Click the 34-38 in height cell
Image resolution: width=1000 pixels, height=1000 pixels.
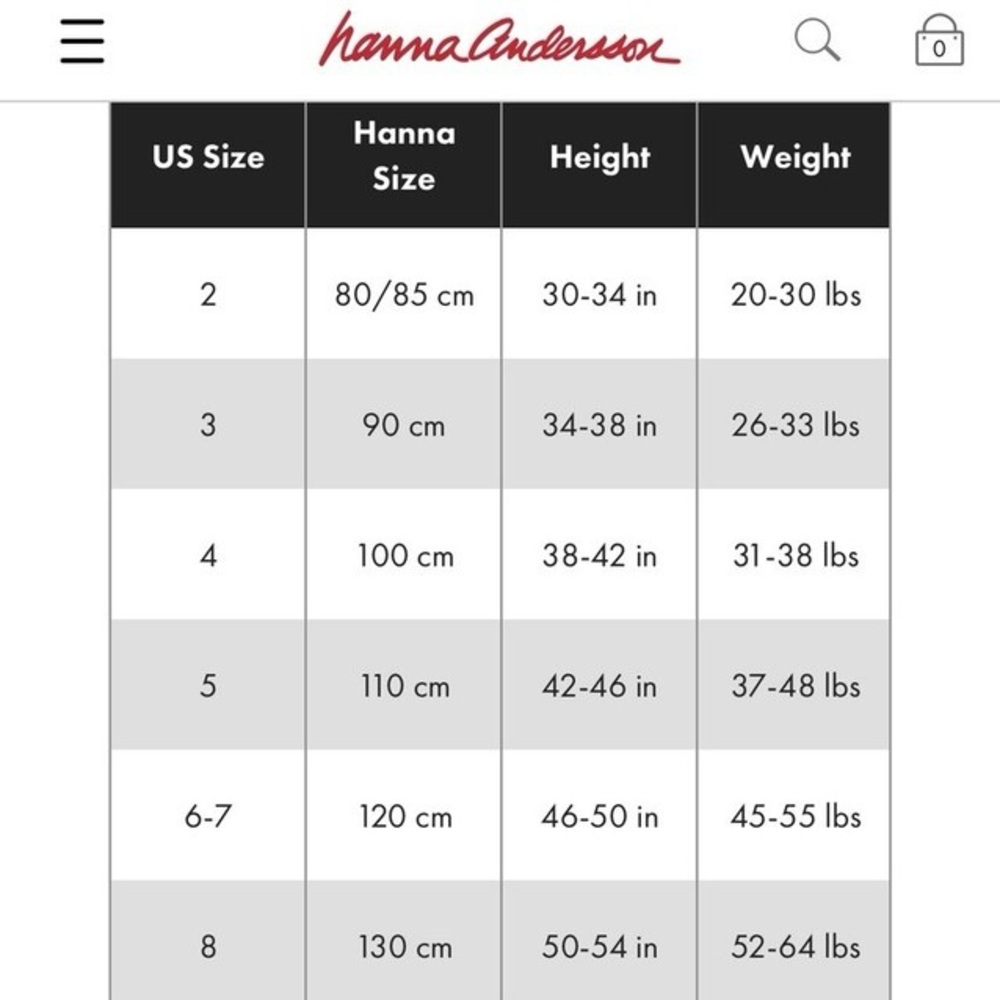599,424
